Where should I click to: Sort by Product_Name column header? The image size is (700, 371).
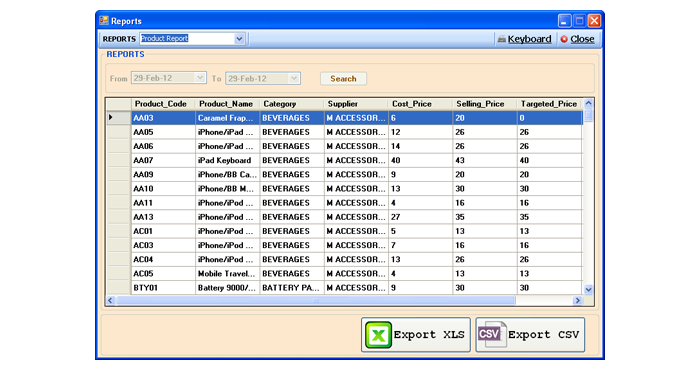(x=228, y=104)
